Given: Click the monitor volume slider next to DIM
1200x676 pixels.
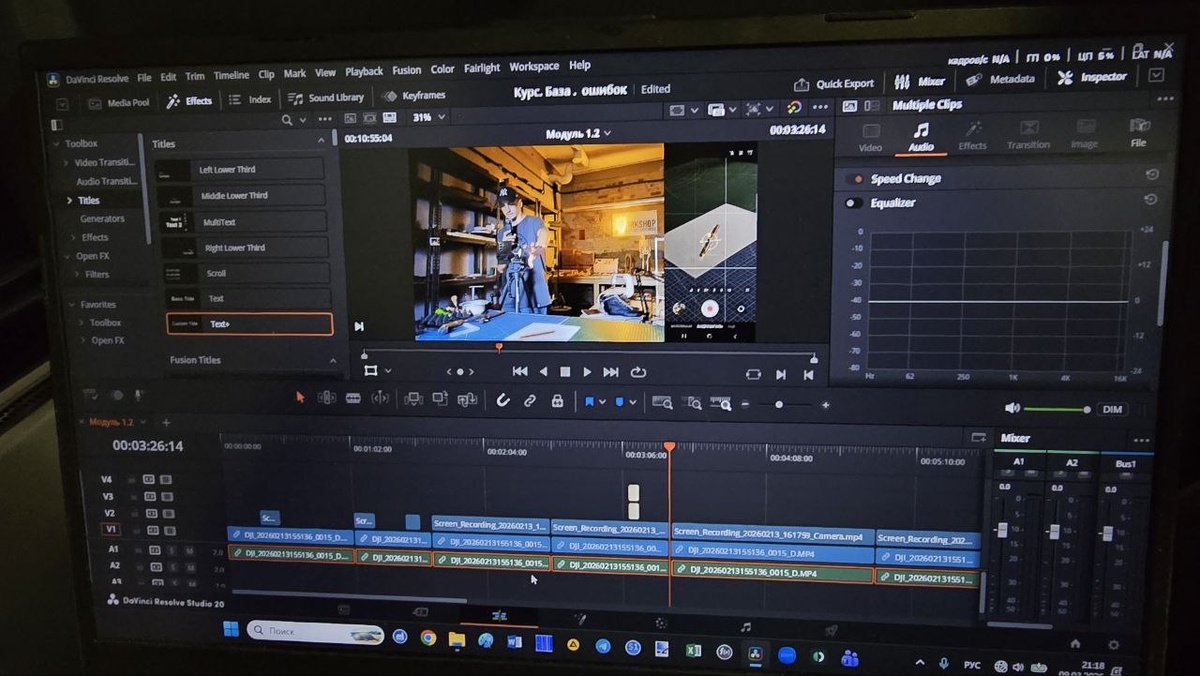Looking at the screenshot, I should coord(1056,409).
